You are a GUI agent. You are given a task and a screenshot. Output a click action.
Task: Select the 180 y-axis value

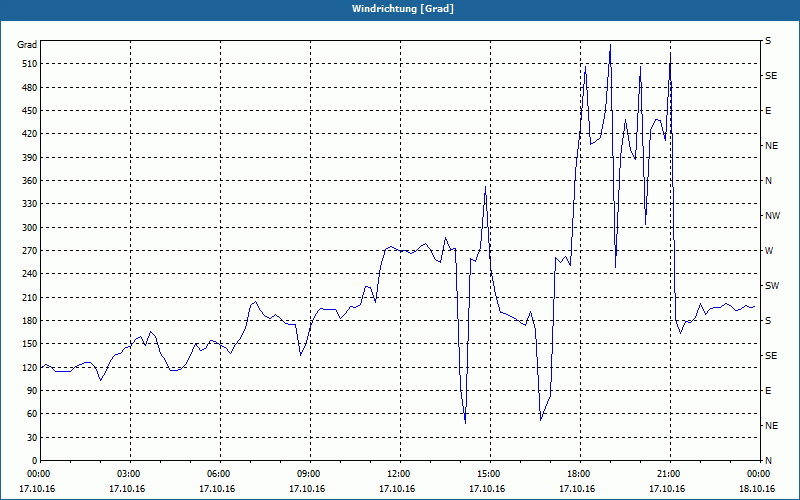pyautogui.click(x=30, y=321)
